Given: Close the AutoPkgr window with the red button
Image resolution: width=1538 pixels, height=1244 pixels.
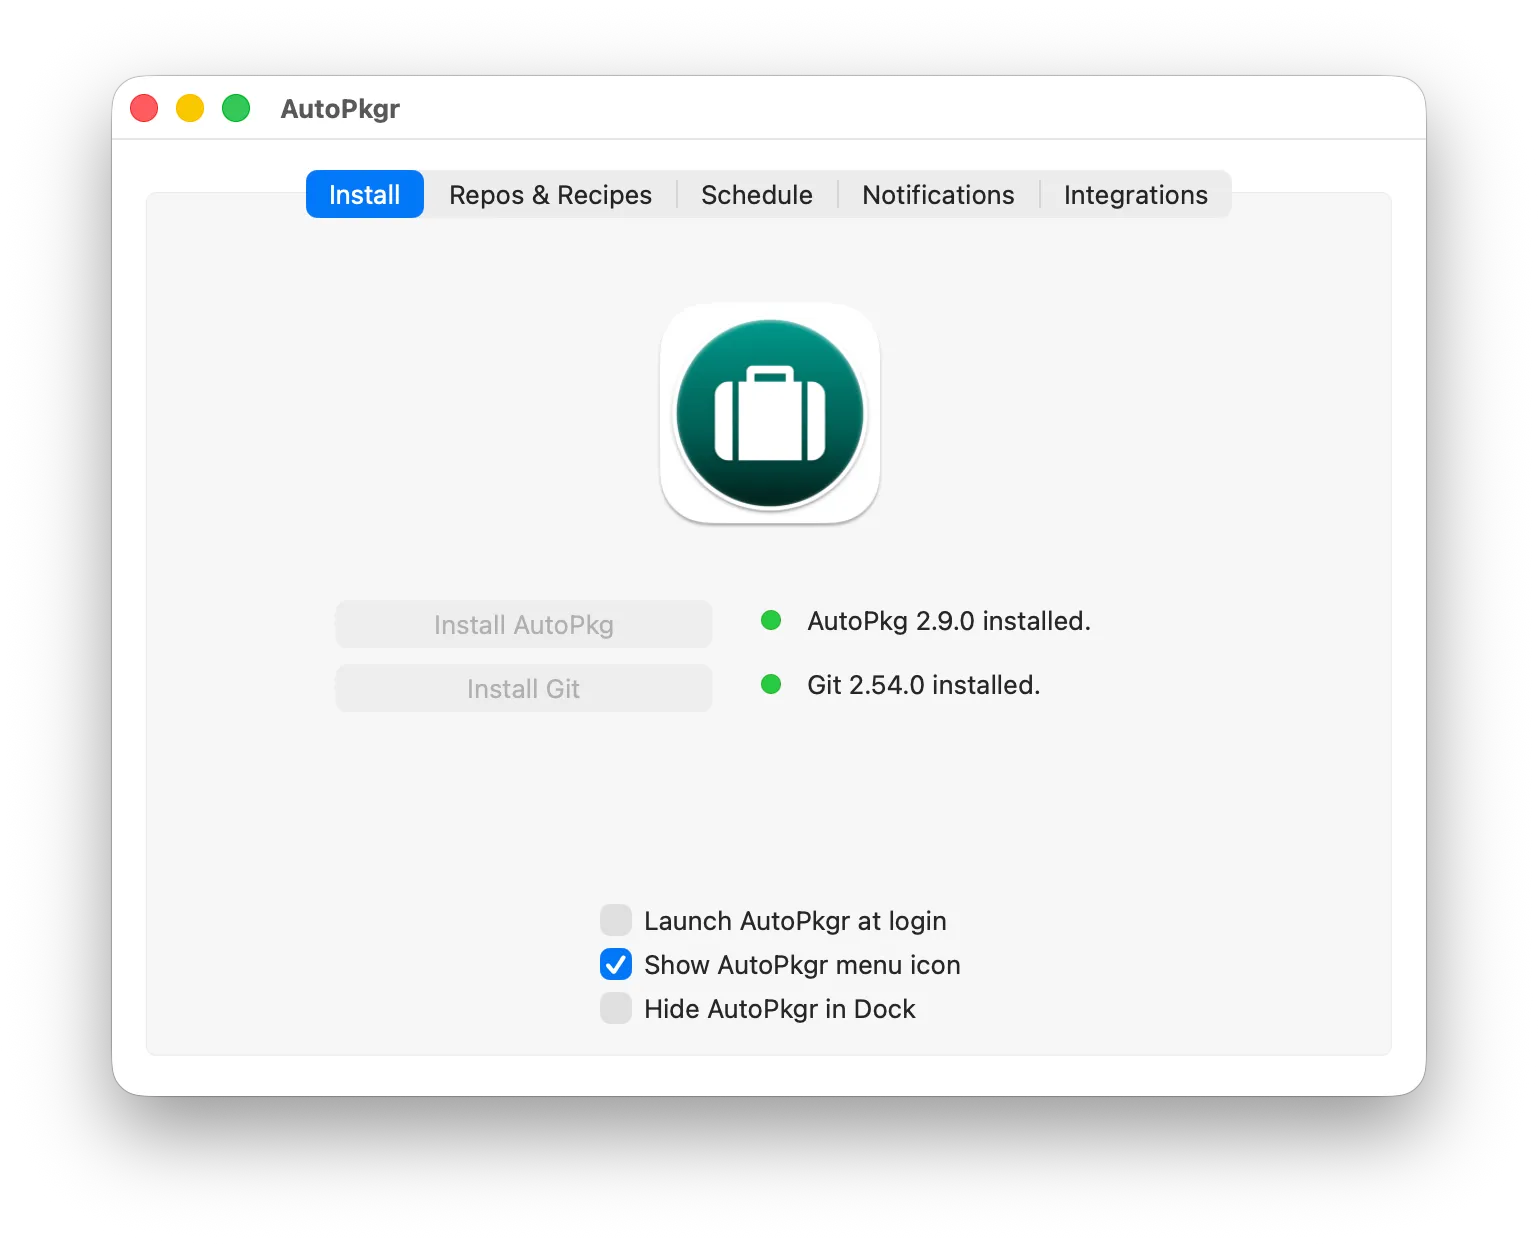Looking at the screenshot, I should [144, 108].
